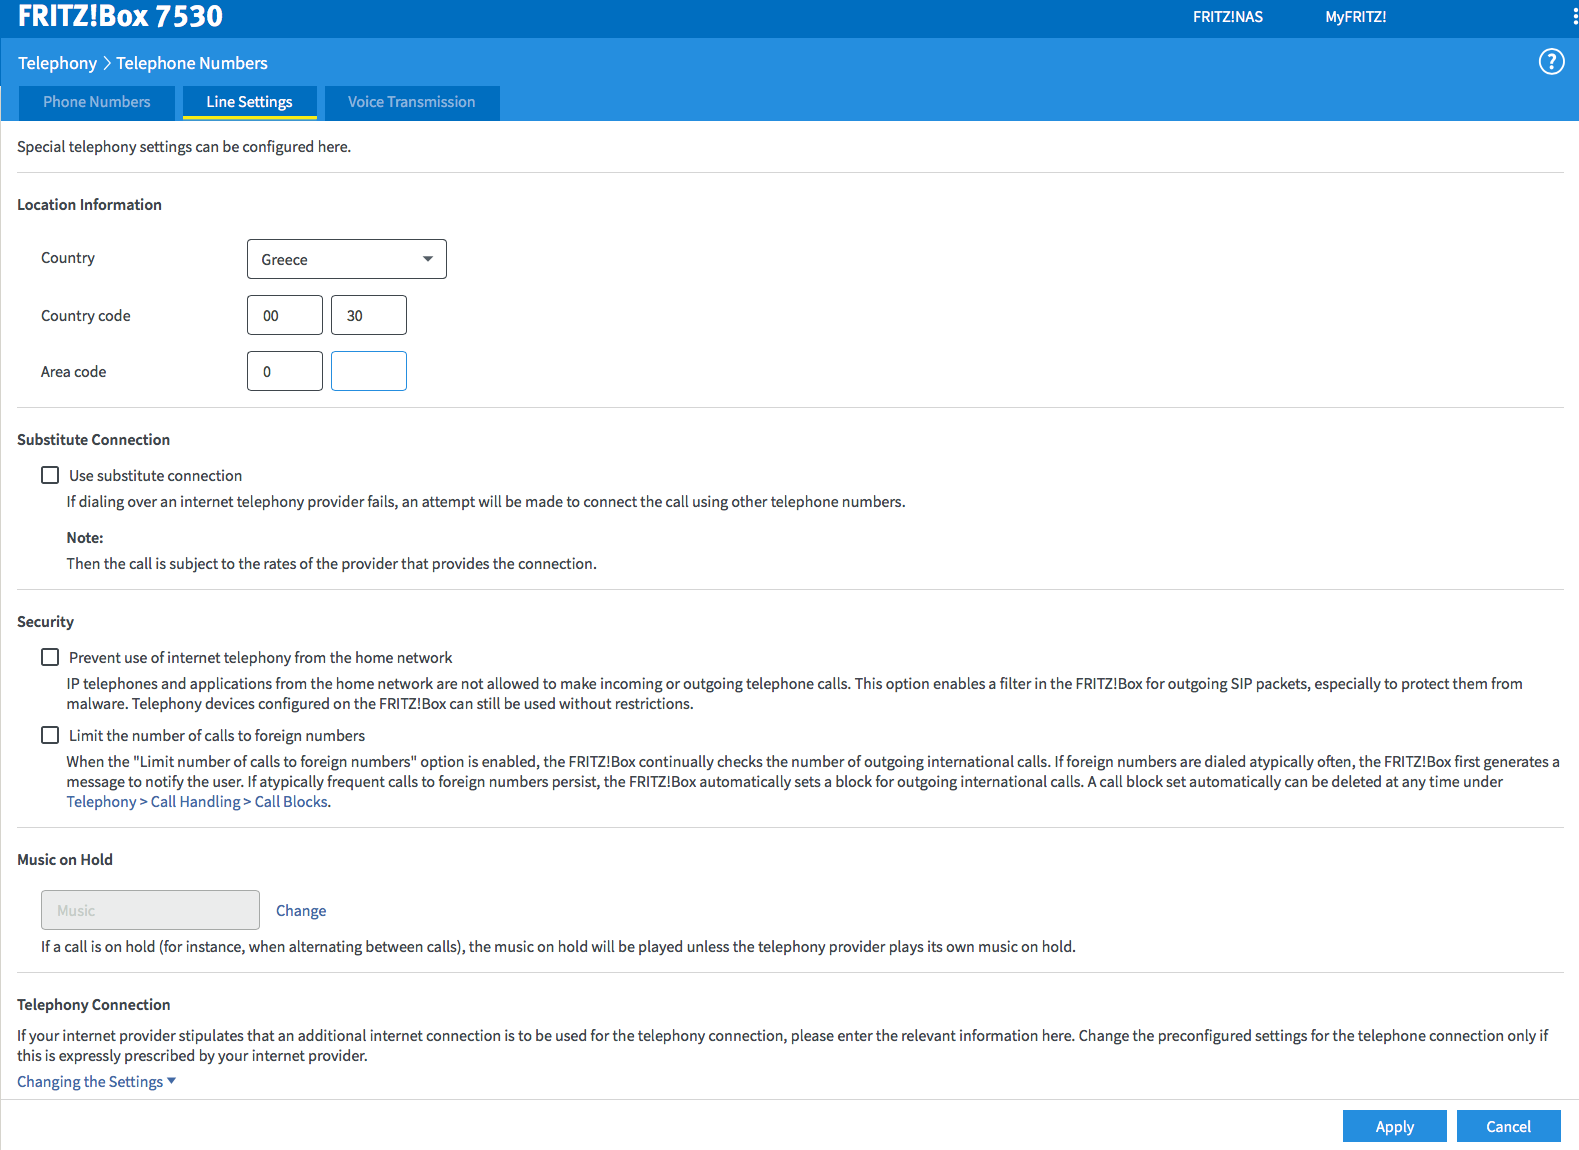Image resolution: width=1579 pixels, height=1150 pixels.
Task: Focus the empty area code field
Action: (x=369, y=371)
